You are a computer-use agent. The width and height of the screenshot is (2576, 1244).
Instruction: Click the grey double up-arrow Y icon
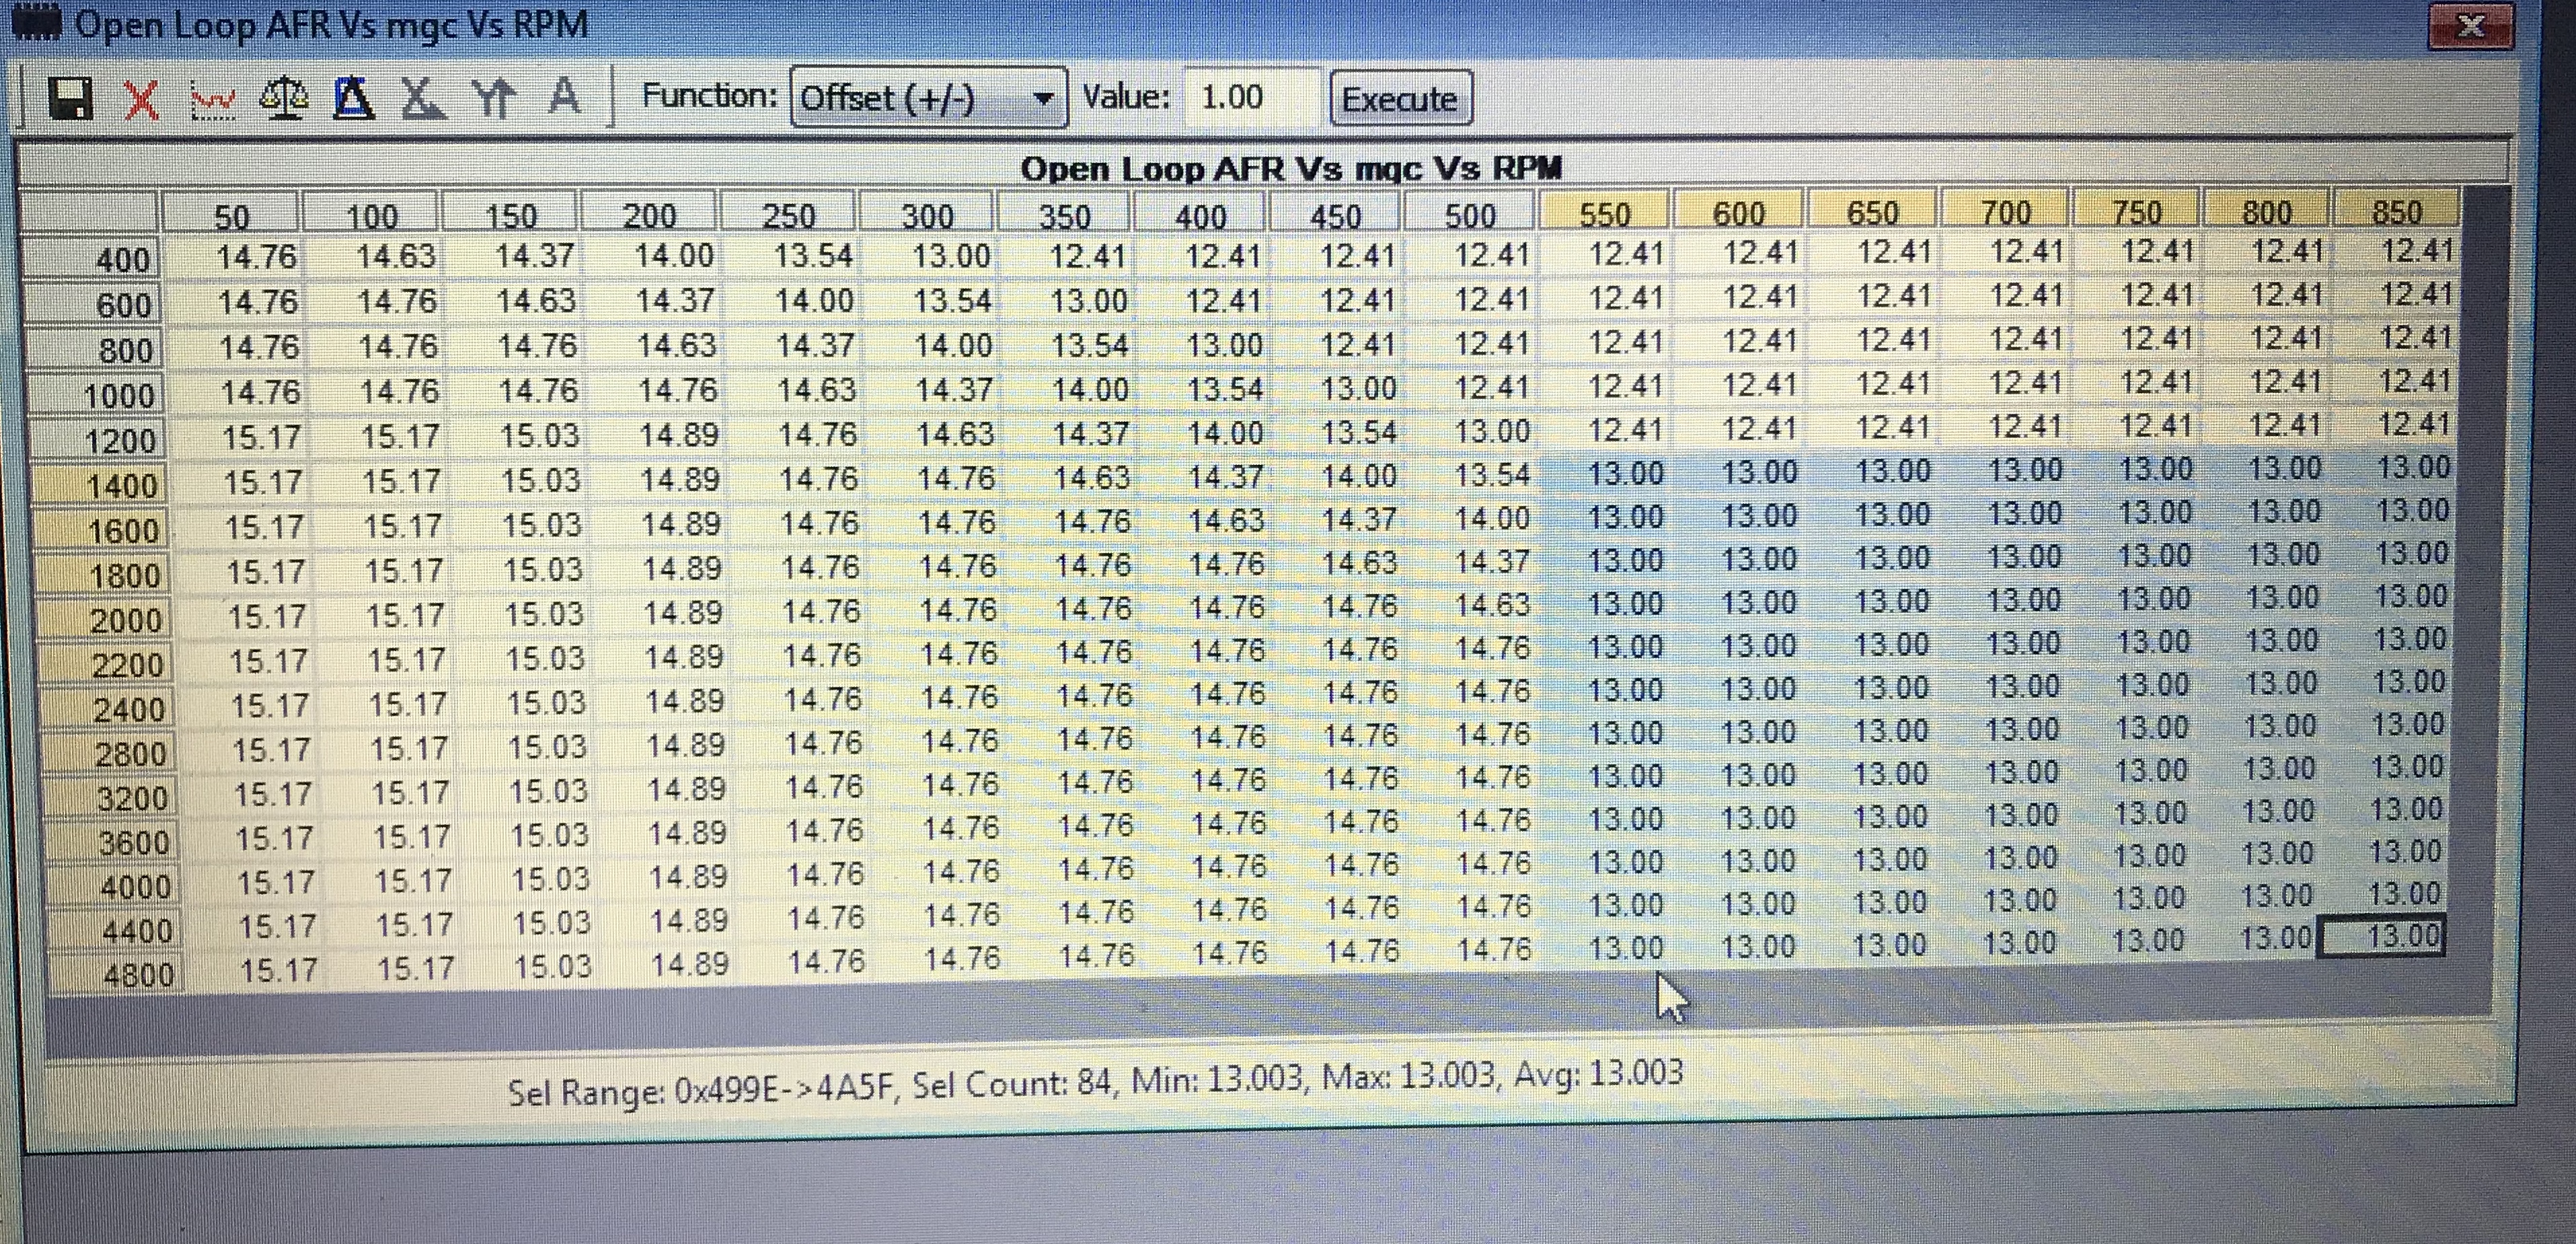click(494, 99)
